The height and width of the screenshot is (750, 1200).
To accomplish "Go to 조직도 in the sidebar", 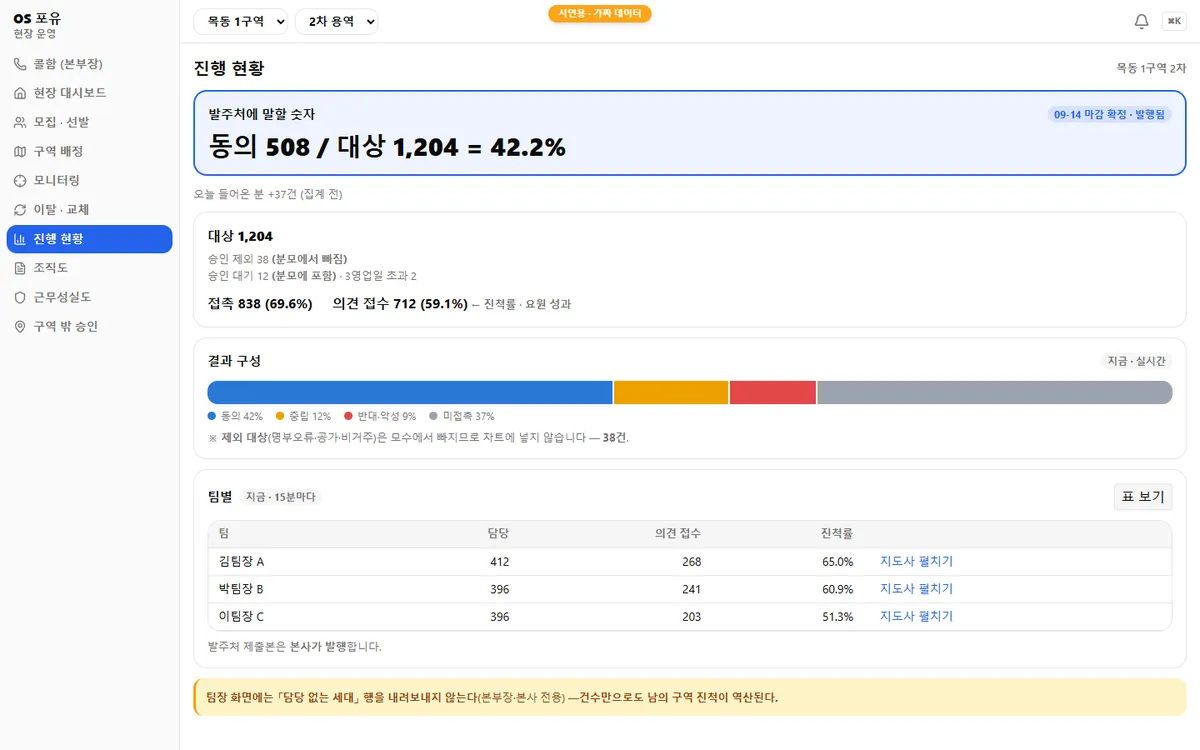I will pos(89,268).
